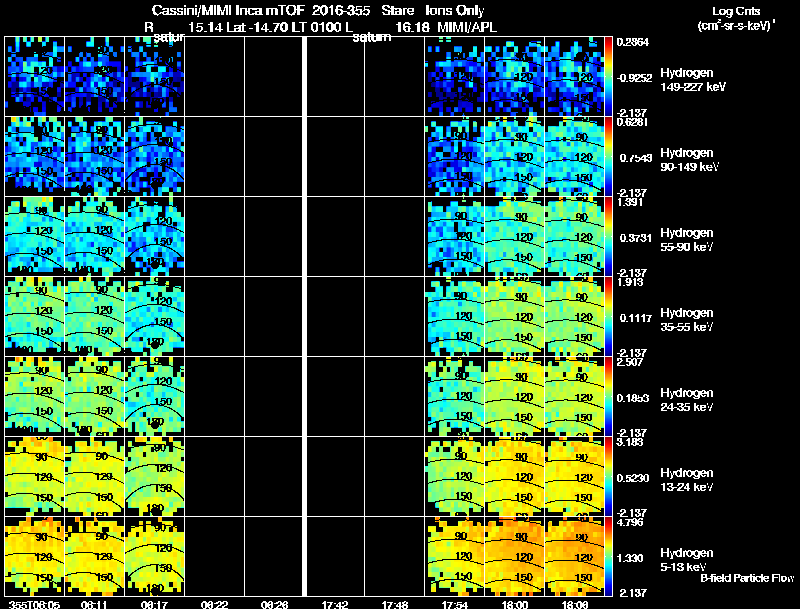Select the 06:11 time label
This screenshot has width=800, height=609.
94,604
